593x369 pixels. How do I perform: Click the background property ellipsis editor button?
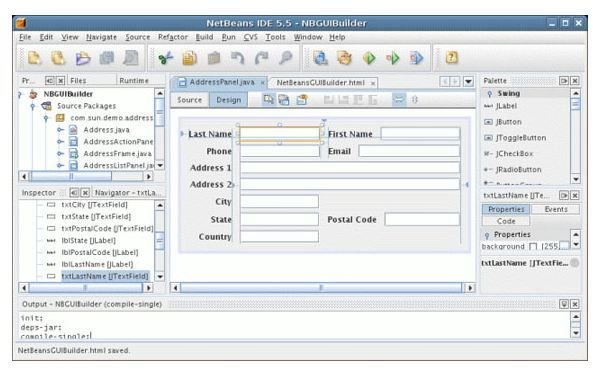tap(564, 246)
